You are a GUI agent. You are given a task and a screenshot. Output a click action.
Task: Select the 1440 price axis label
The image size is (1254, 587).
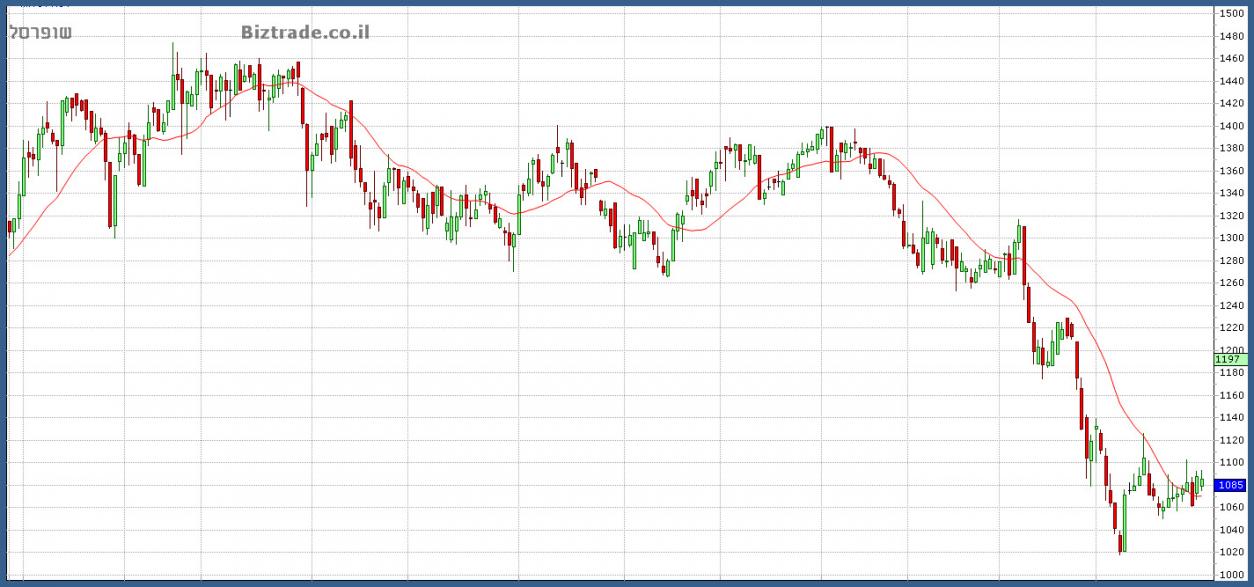click(x=1230, y=81)
